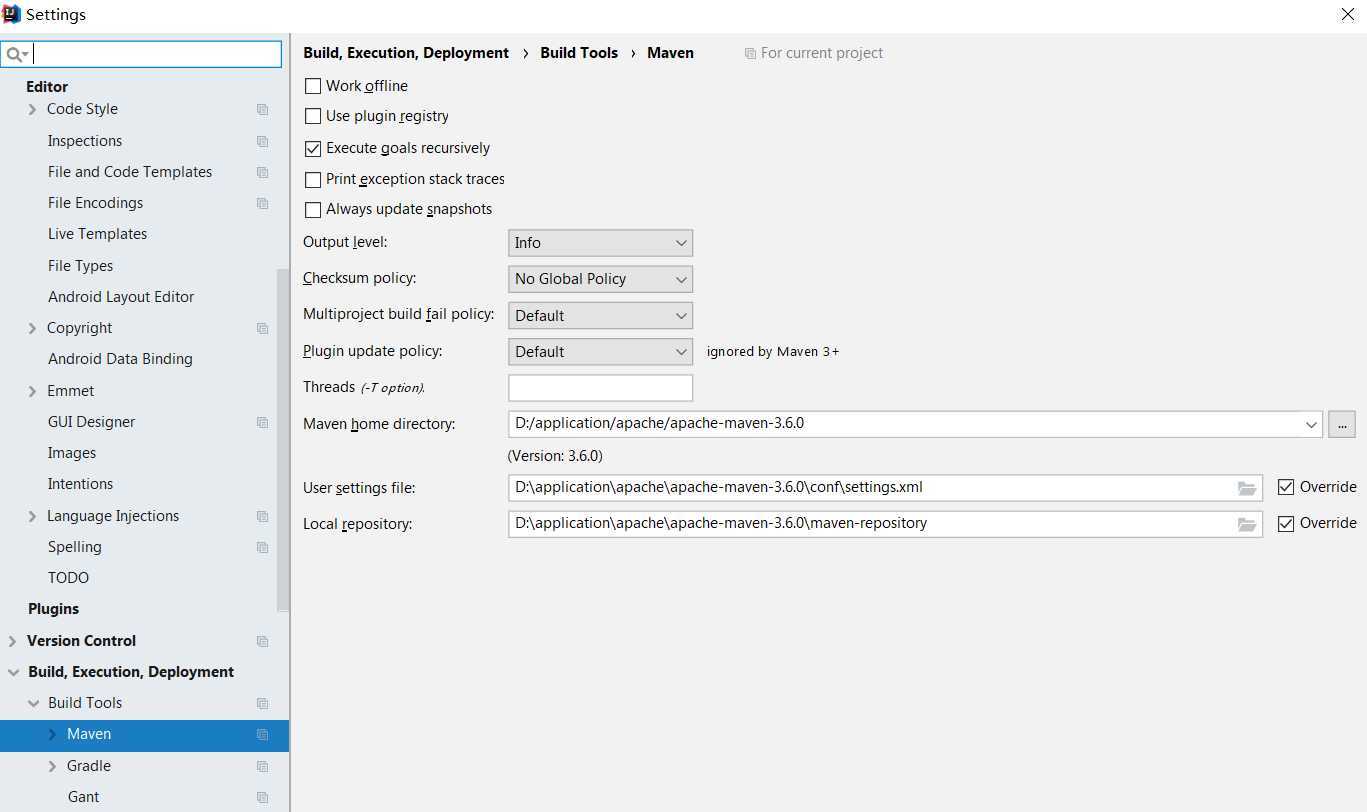
Task: Click the IntelliJ logo in title bar
Action: coord(12,14)
